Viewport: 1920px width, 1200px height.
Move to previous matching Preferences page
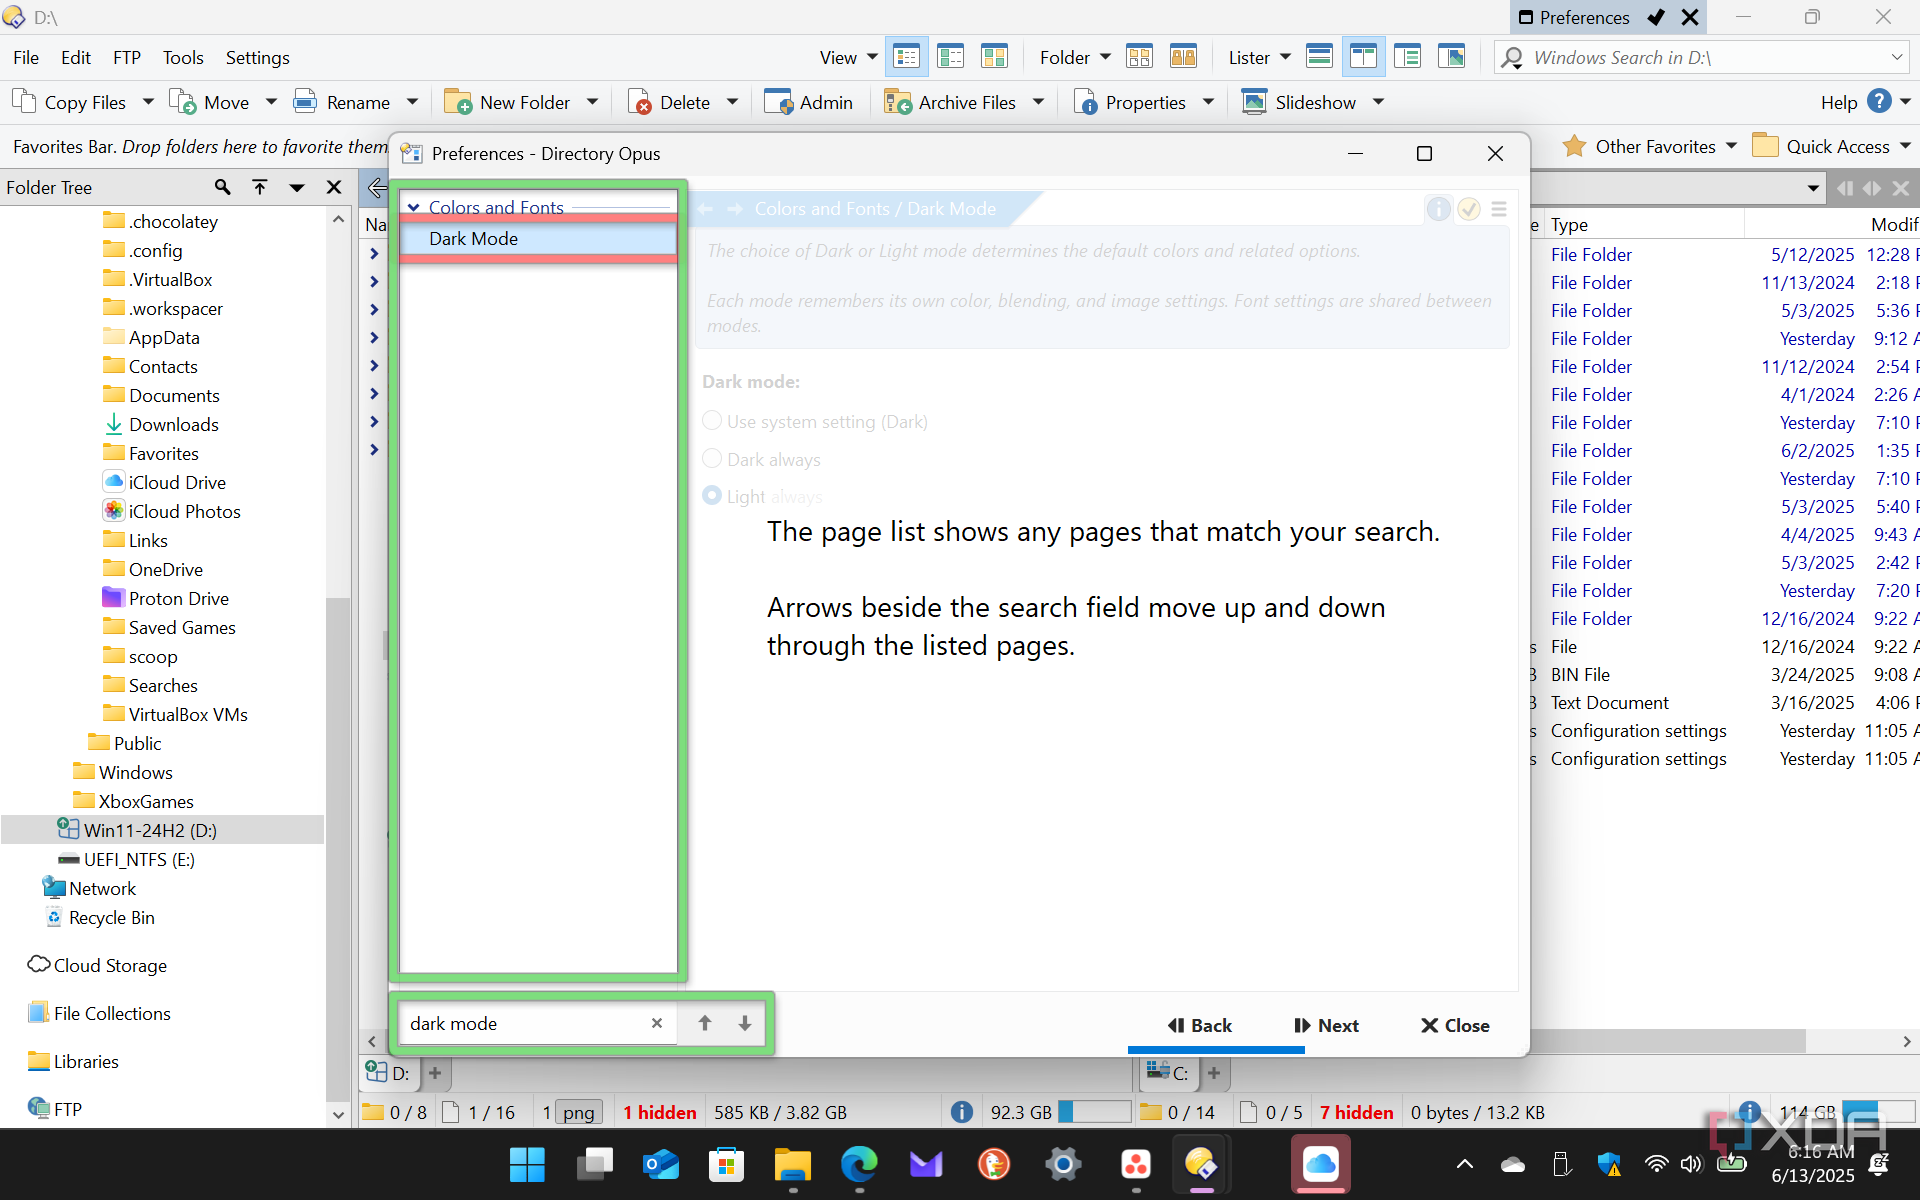[x=705, y=1023]
